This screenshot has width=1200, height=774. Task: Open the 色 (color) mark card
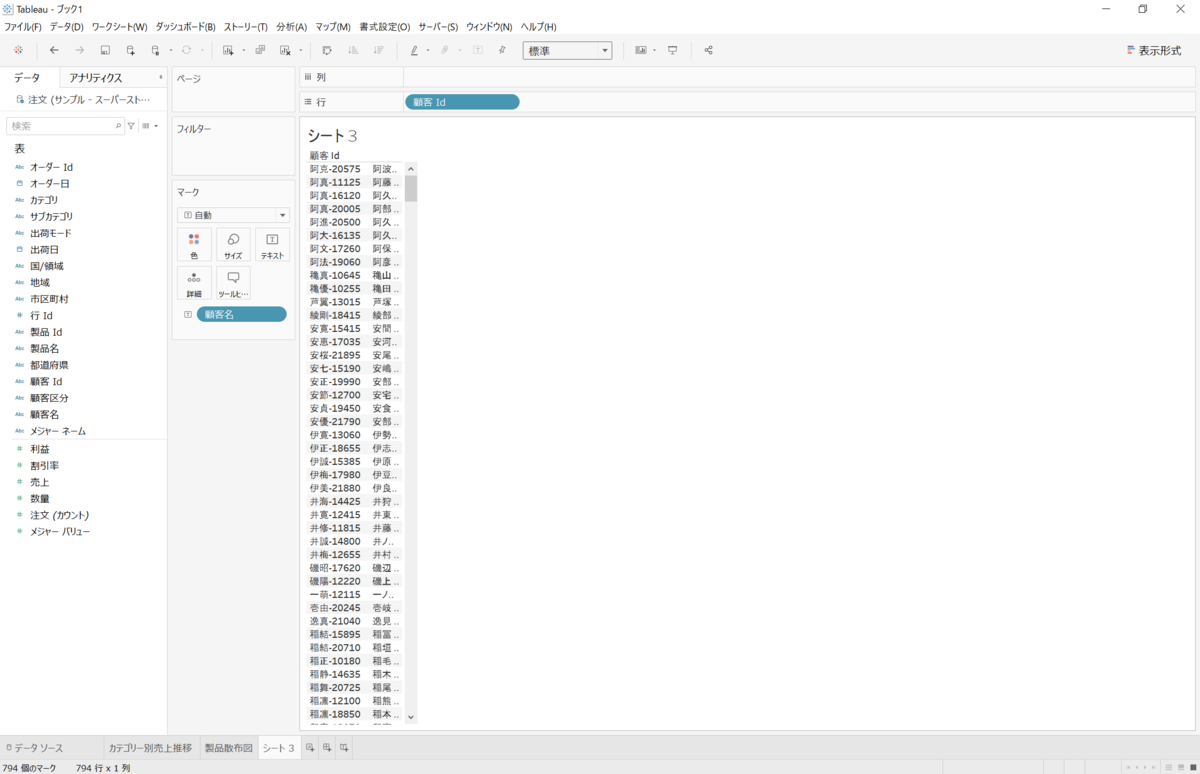(x=194, y=245)
